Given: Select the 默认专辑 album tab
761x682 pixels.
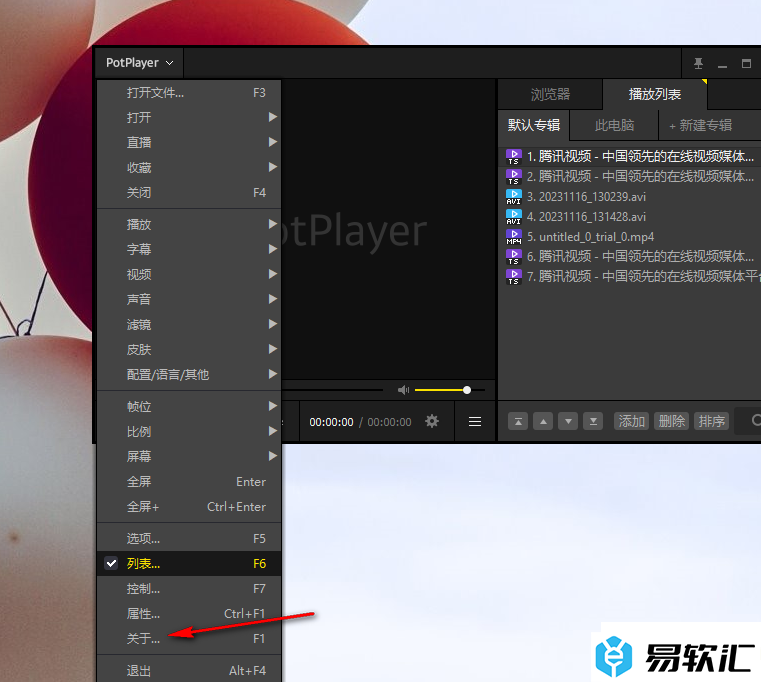Looking at the screenshot, I should click(x=534, y=125).
